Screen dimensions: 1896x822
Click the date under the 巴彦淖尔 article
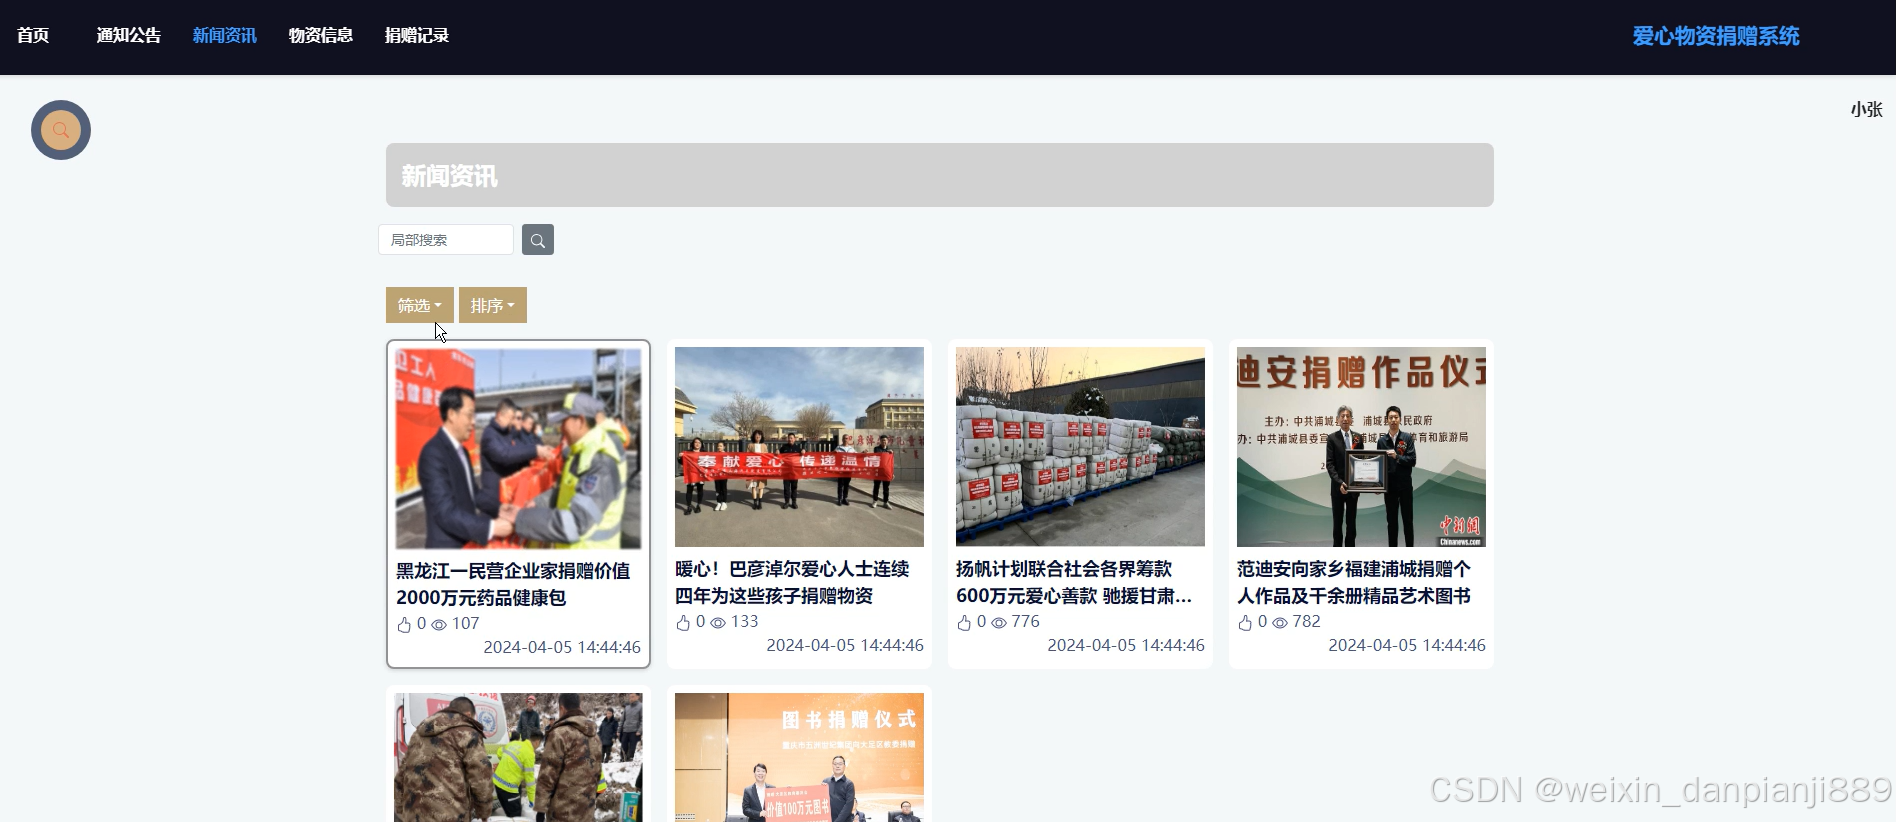(x=845, y=646)
